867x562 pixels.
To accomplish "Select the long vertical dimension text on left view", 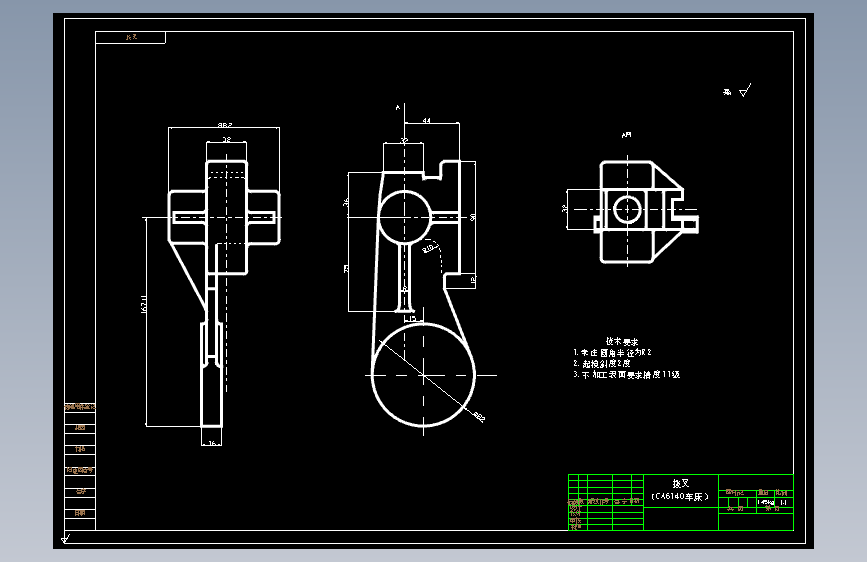I will pyautogui.click(x=144, y=304).
